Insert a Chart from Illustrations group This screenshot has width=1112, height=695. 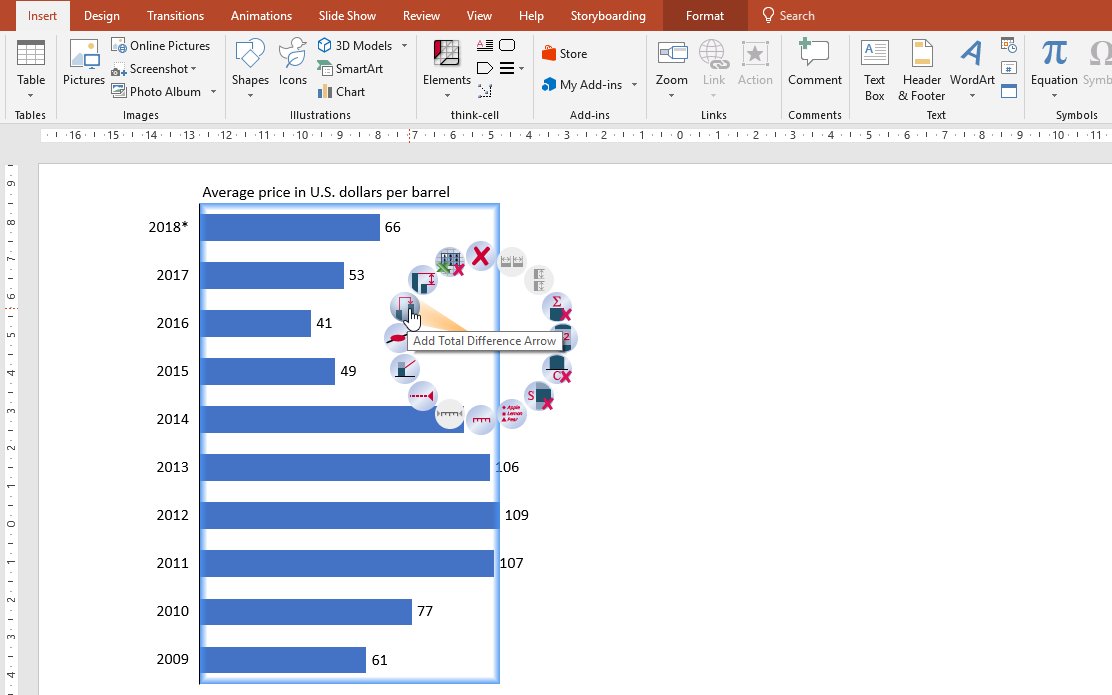tap(341, 91)
